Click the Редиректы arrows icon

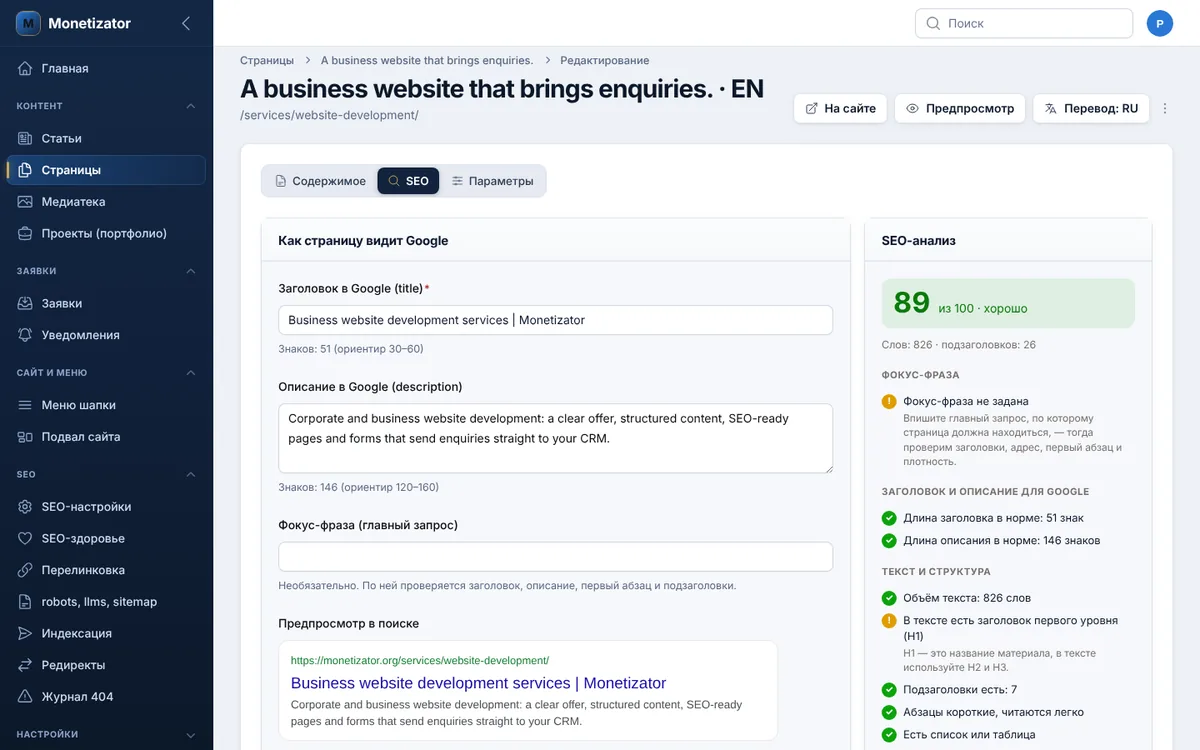[25, 665]
